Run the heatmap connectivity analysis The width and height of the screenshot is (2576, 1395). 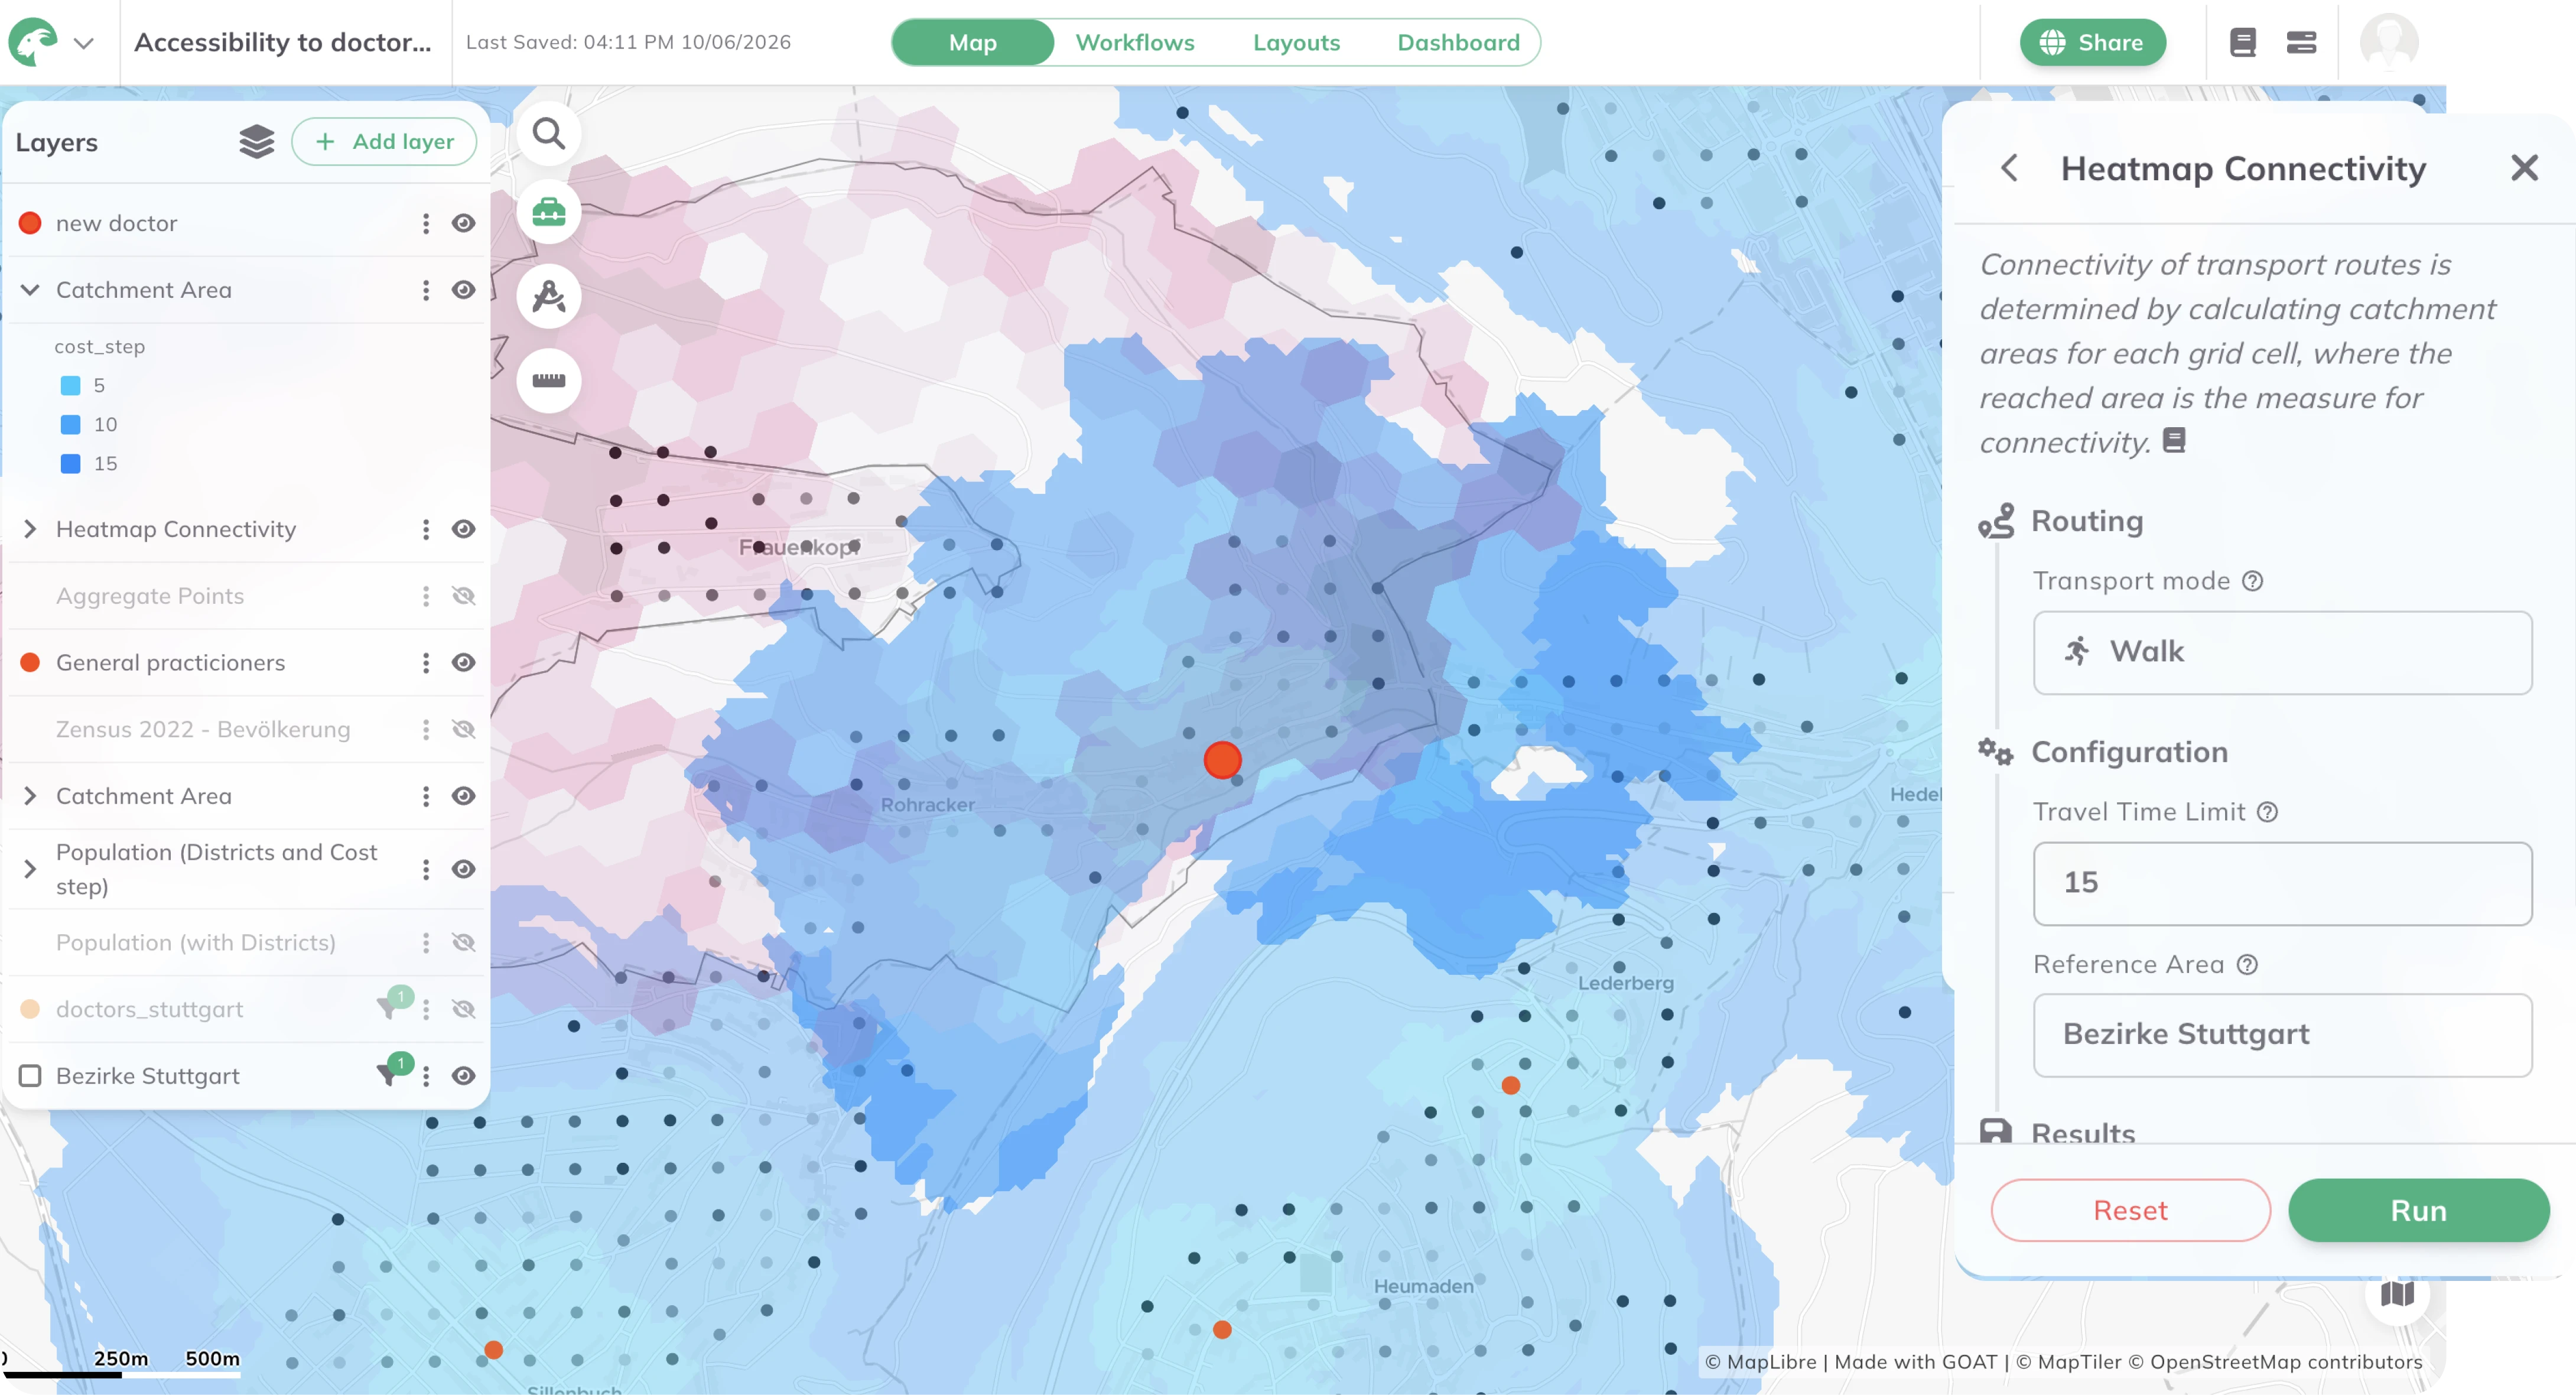click(2418, 1210)
